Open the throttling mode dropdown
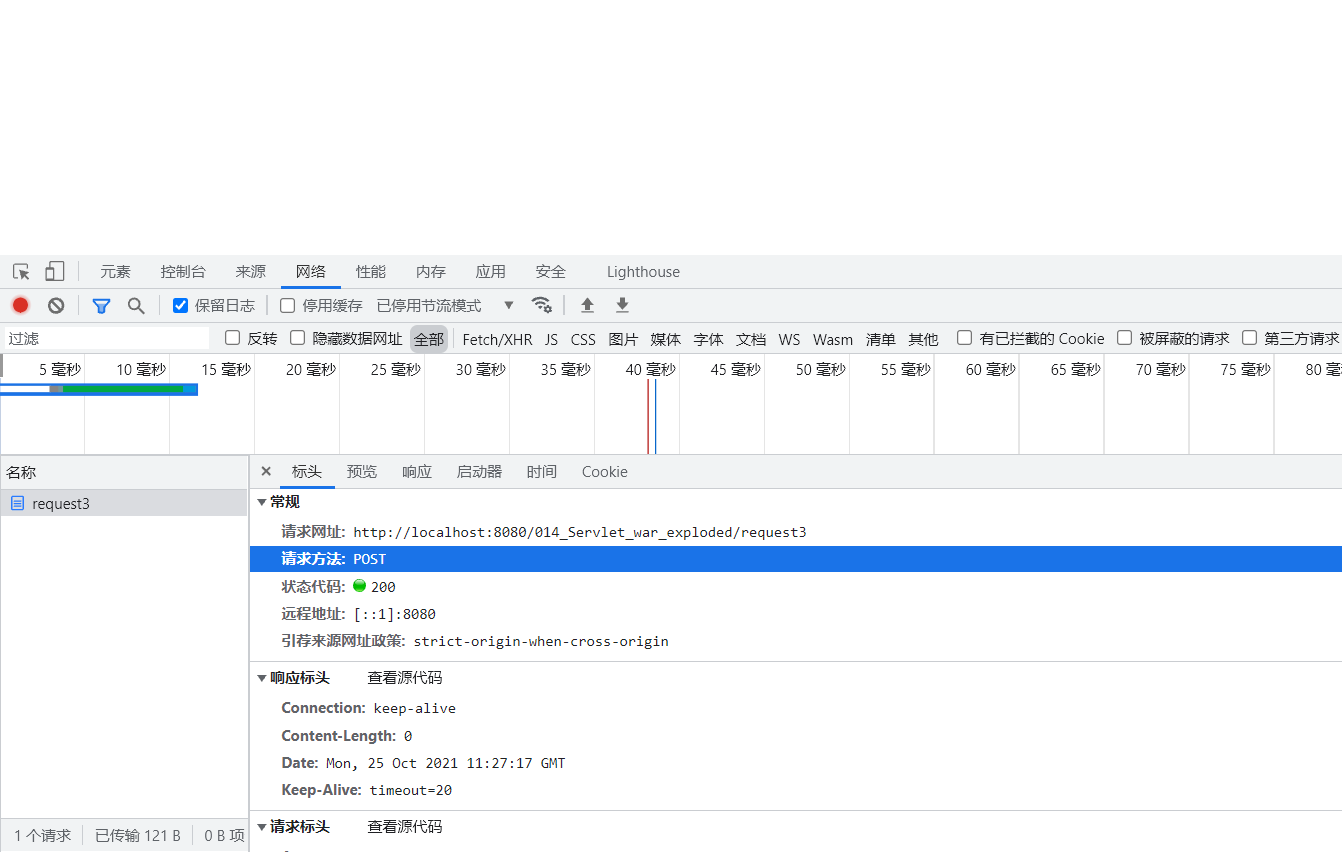Viewport: 1342px width, 852px height. tap(444, 305)
